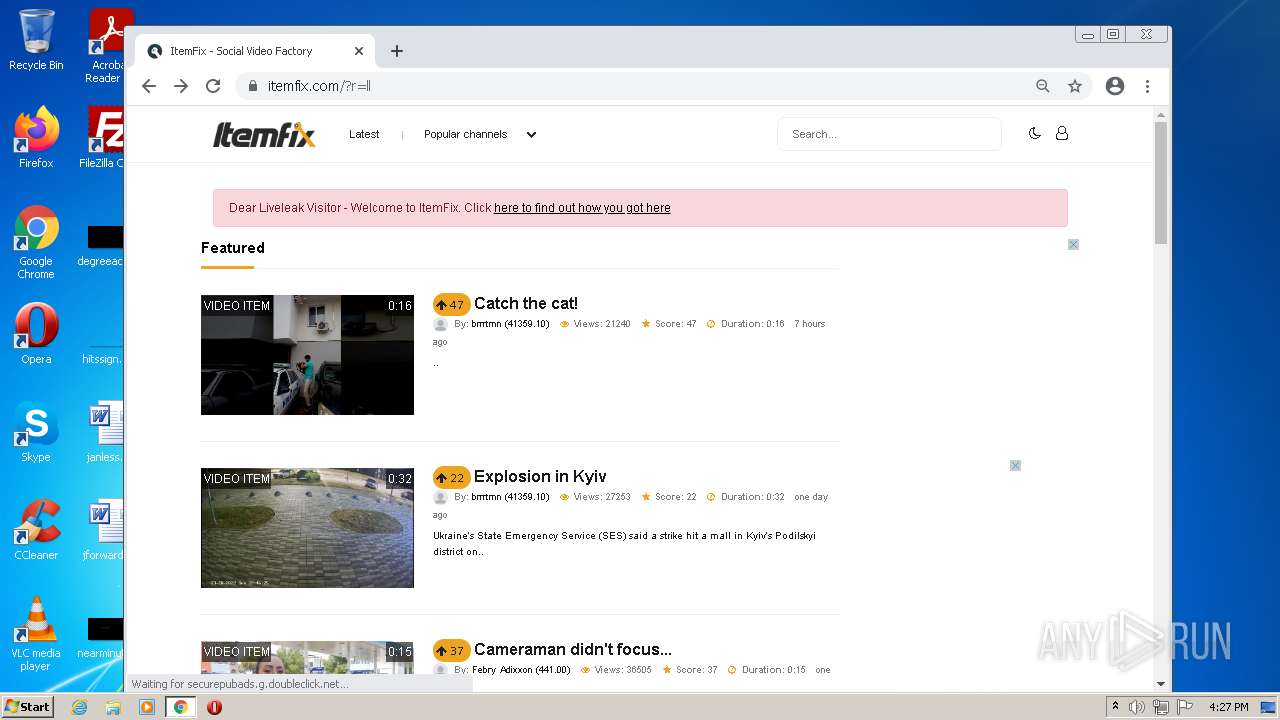Toggle dark mode moon icon
Image resolution: width=1280 pixels, height=720 pixels.
1035,133
